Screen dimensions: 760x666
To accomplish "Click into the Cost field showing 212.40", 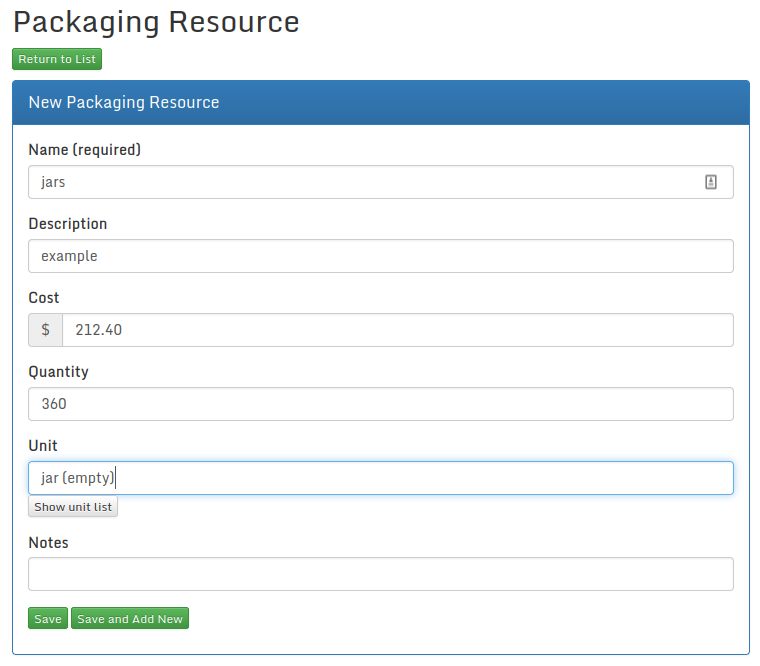I will (397, 330).
